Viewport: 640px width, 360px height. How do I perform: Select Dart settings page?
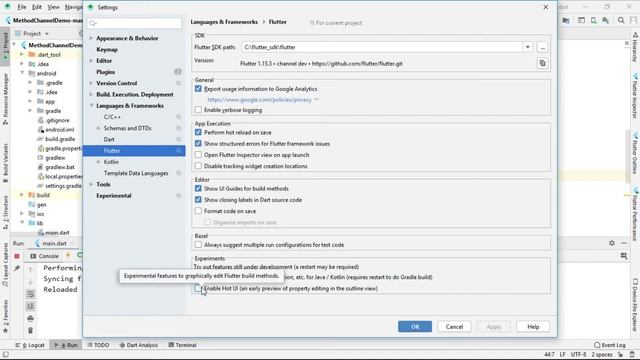(x=109, y=140)
